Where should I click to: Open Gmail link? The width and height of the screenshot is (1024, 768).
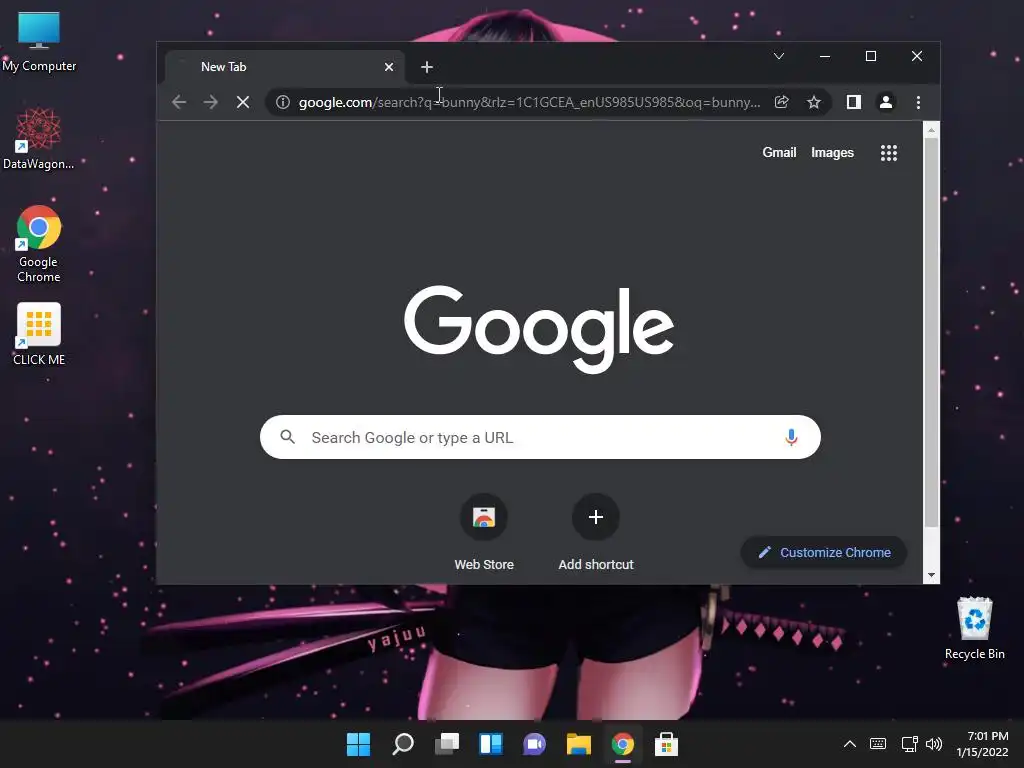pyautogui.click(x=779, y=152)
